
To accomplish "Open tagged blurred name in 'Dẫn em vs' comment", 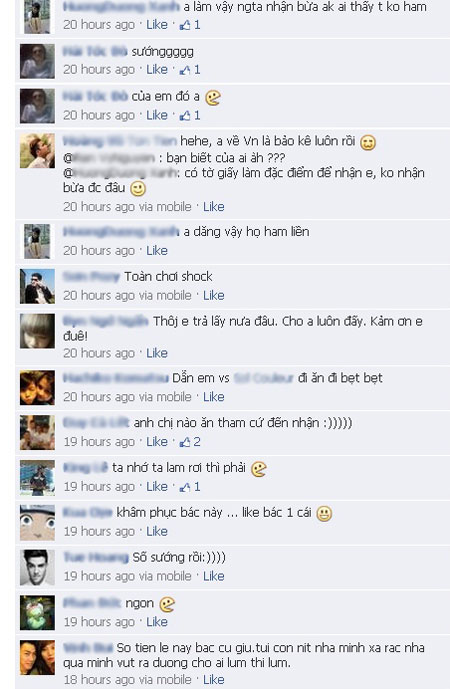I will [263, 378].
